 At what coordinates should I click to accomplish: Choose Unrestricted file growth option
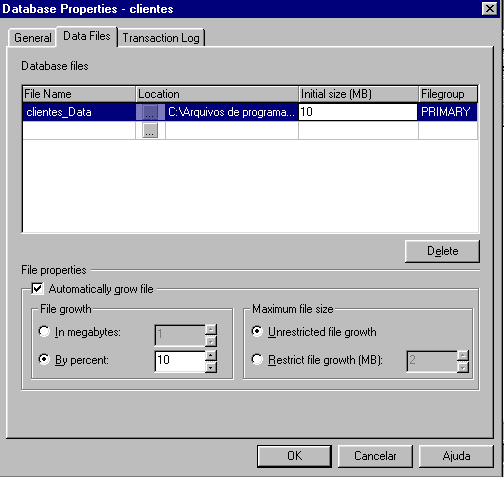(x=257, y=331)
